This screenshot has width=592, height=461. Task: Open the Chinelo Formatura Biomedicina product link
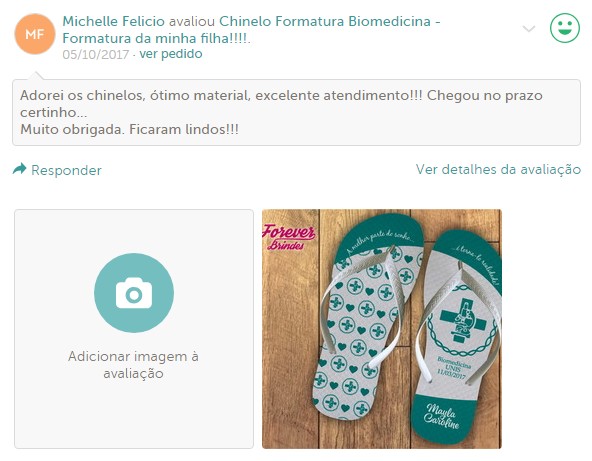(x=325, y=21)
